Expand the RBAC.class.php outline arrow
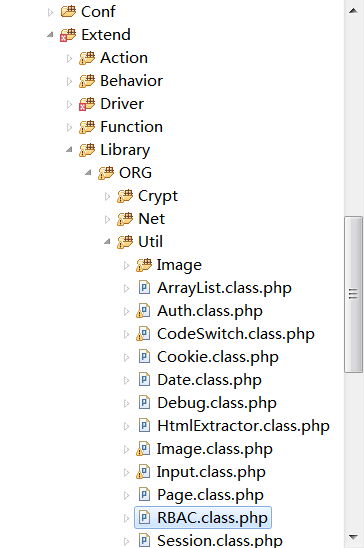Viewport: 364px width, 548px height. click(126, 518)
